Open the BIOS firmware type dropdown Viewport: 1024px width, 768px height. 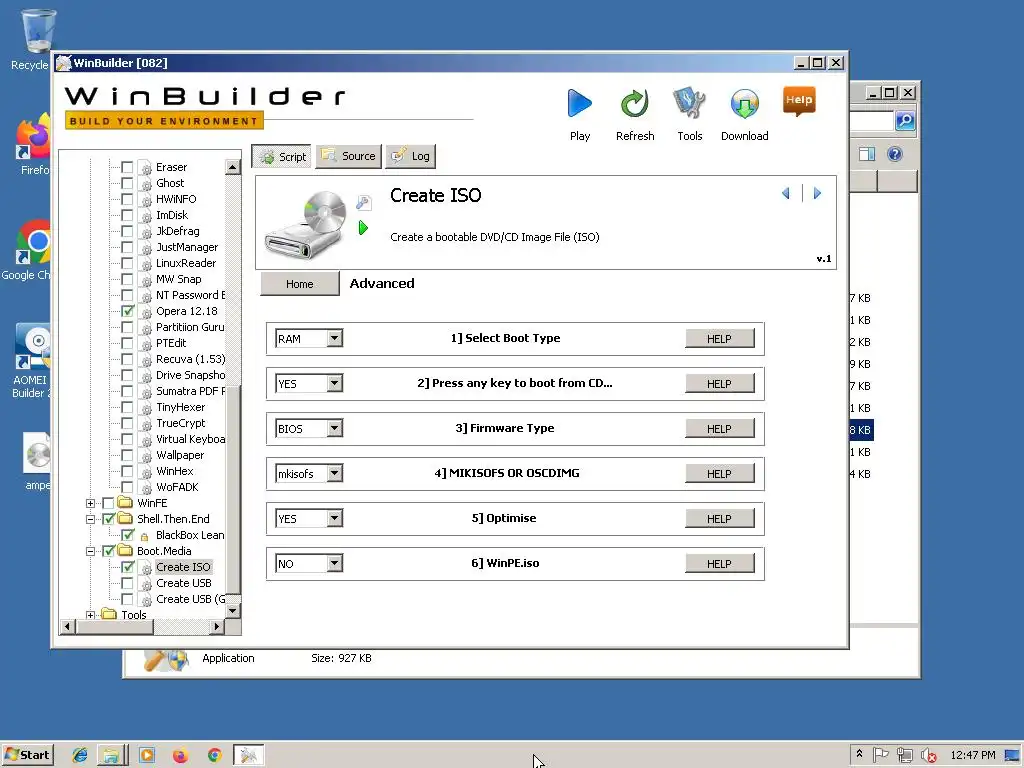334,428
